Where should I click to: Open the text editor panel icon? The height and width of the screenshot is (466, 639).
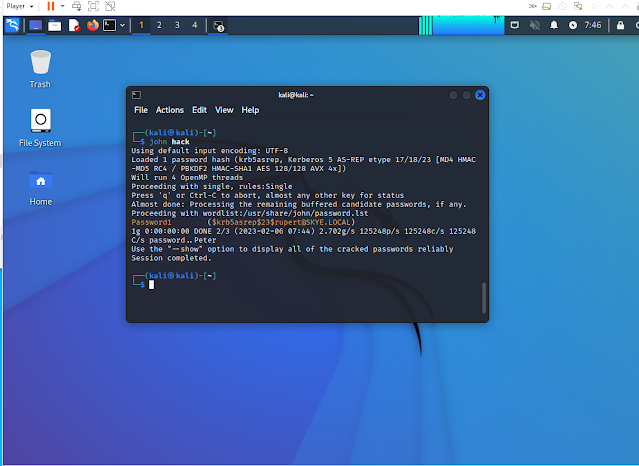(74, 25)
